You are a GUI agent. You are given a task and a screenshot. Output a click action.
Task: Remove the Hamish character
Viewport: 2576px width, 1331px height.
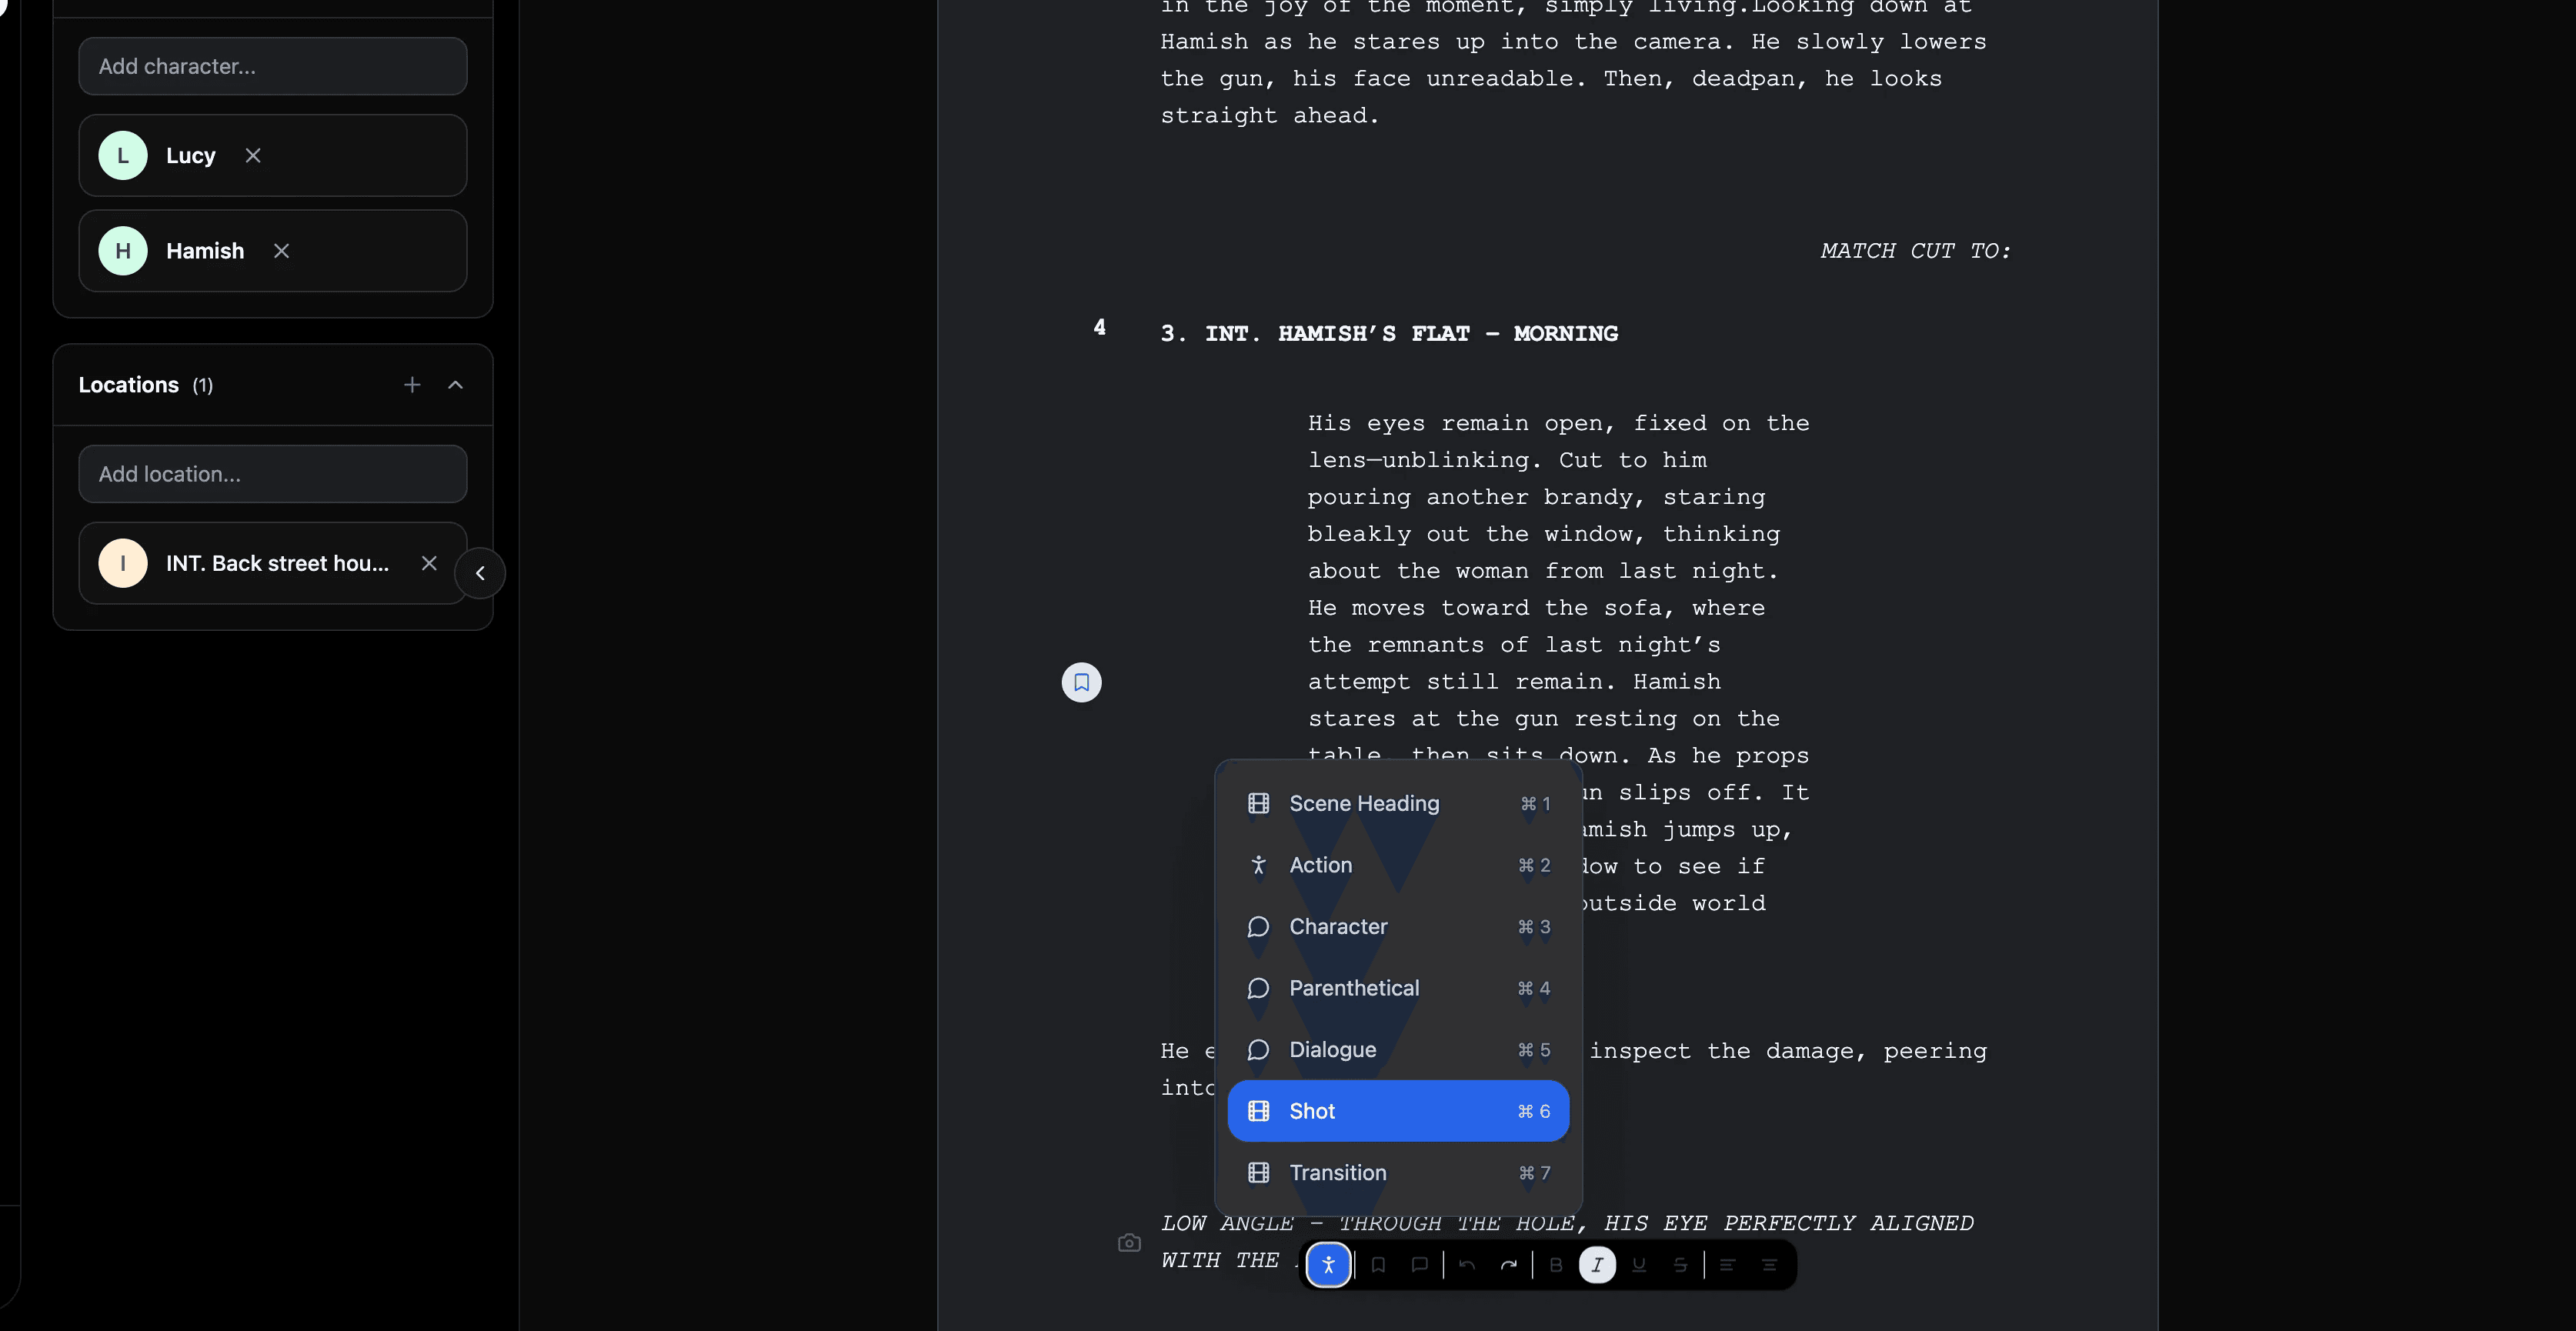pos(281,251)
